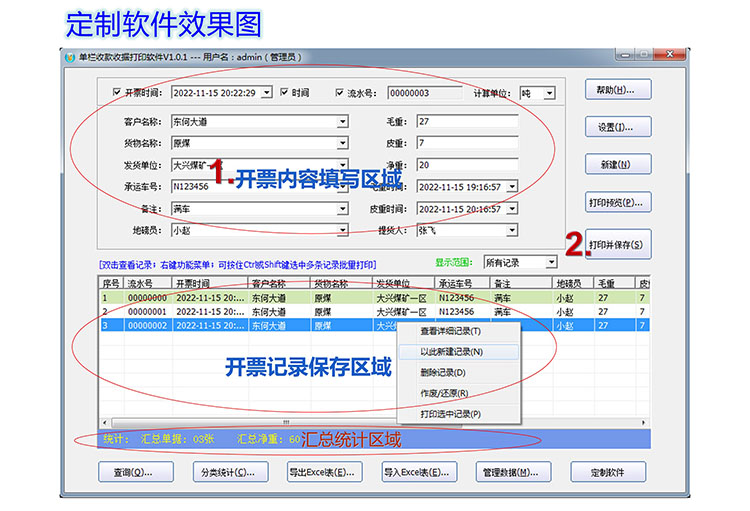The image size is (750, 511).
Task: Click the 货物名称 column header
Action: click(341, 283)
